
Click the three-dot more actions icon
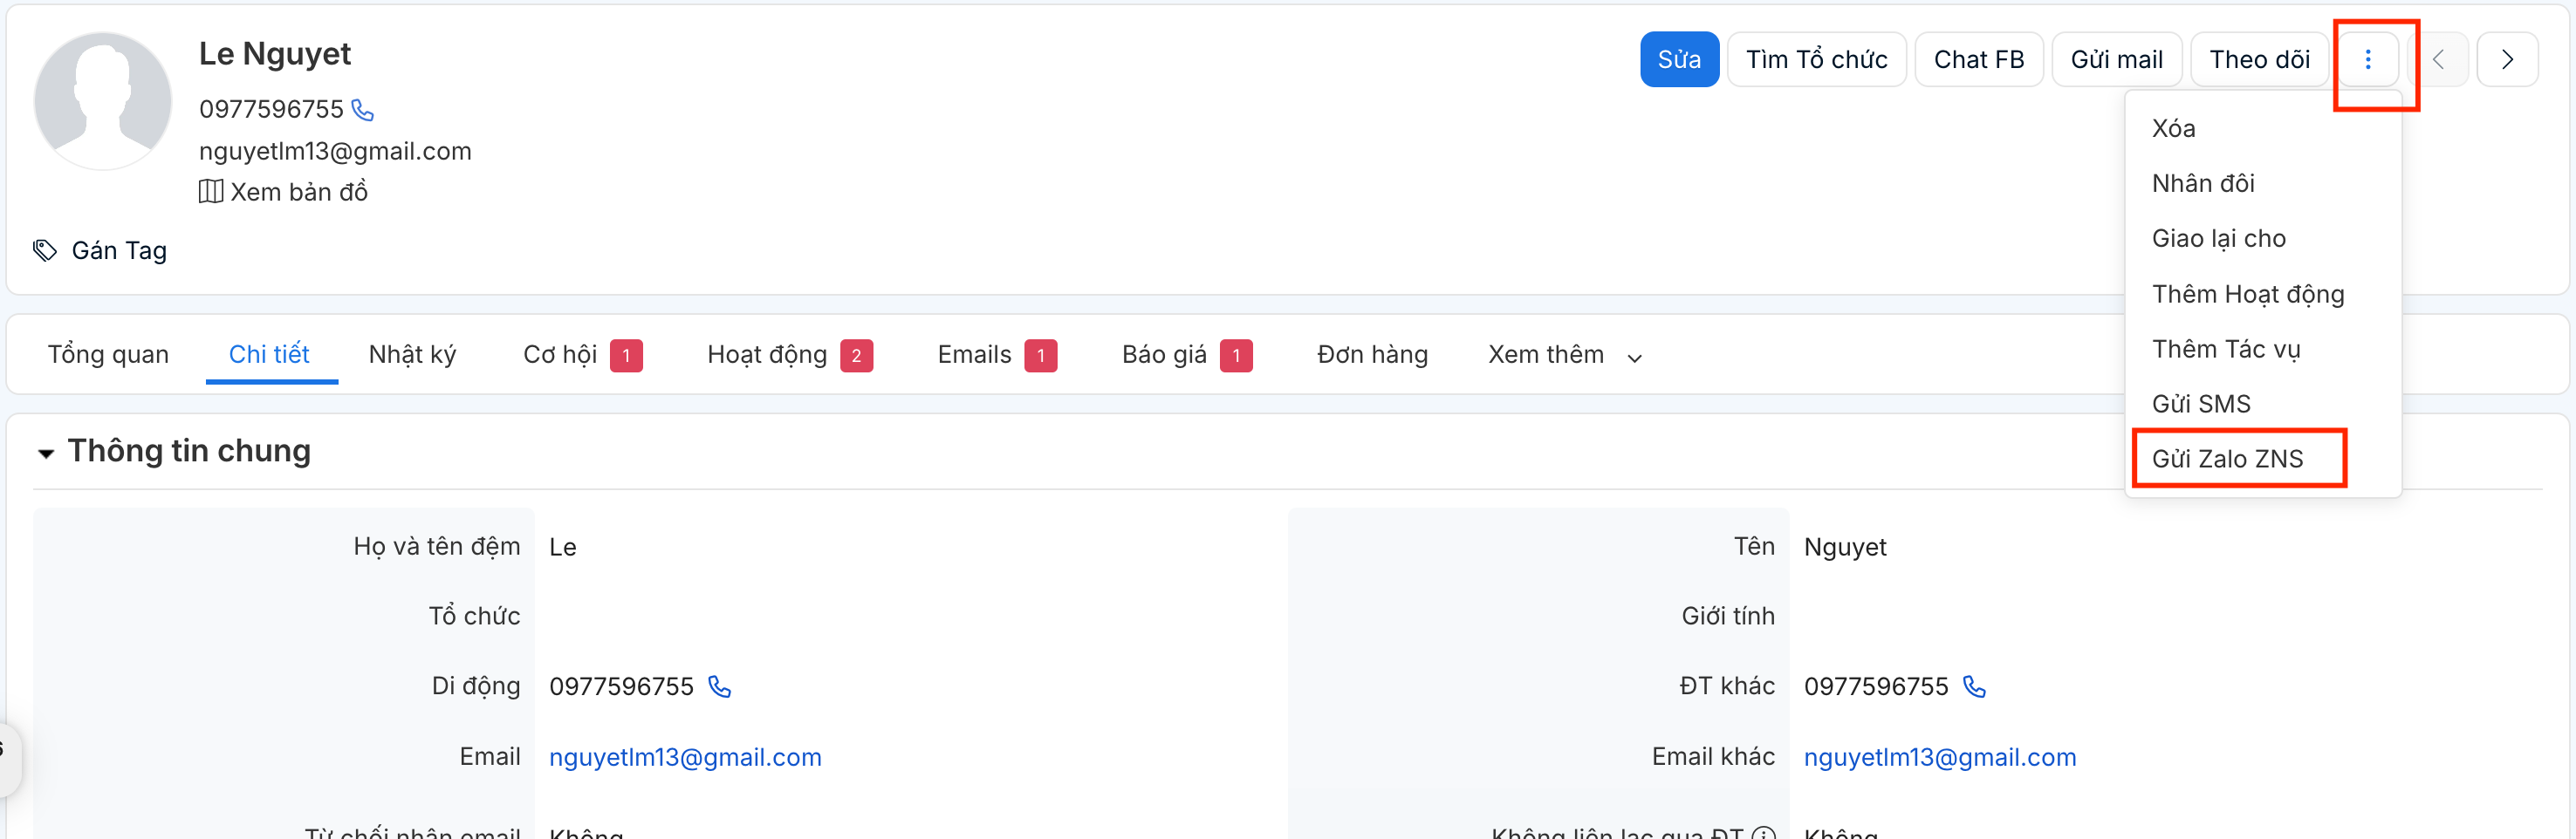pos(2367,60)
